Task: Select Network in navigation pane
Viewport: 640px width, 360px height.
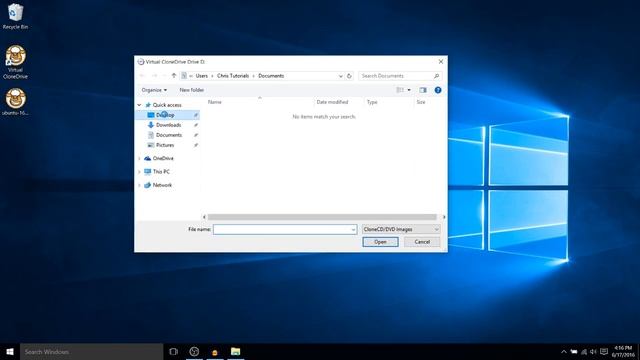Action: tap(162, 185)
